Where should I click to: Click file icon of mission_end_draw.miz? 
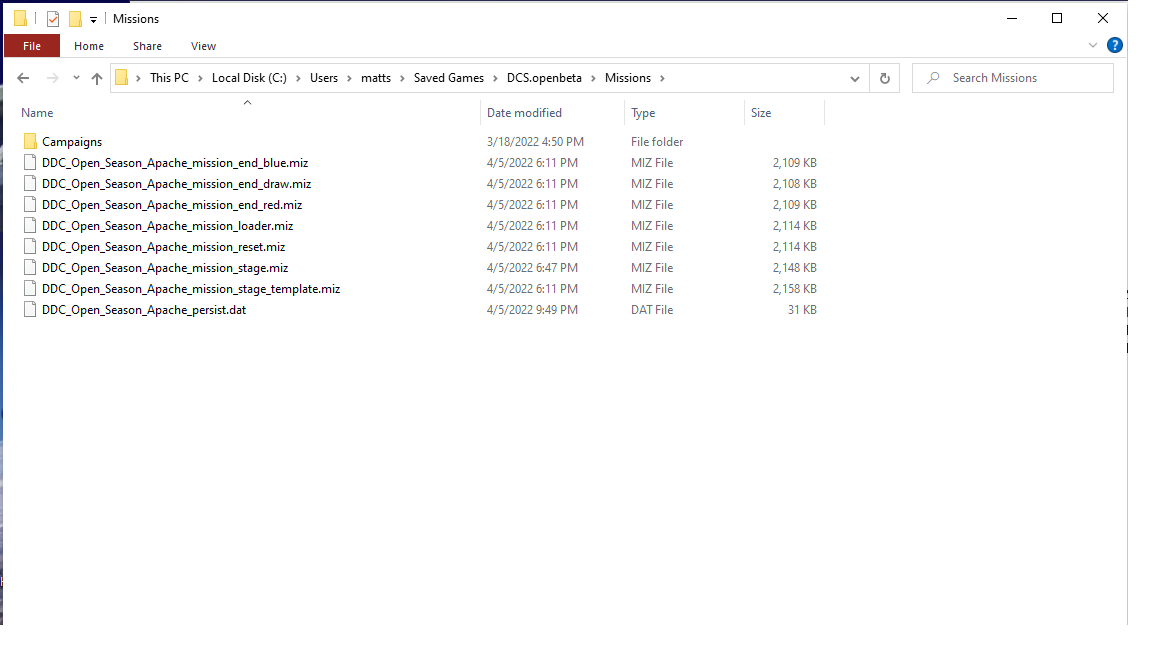pos(30,184)
